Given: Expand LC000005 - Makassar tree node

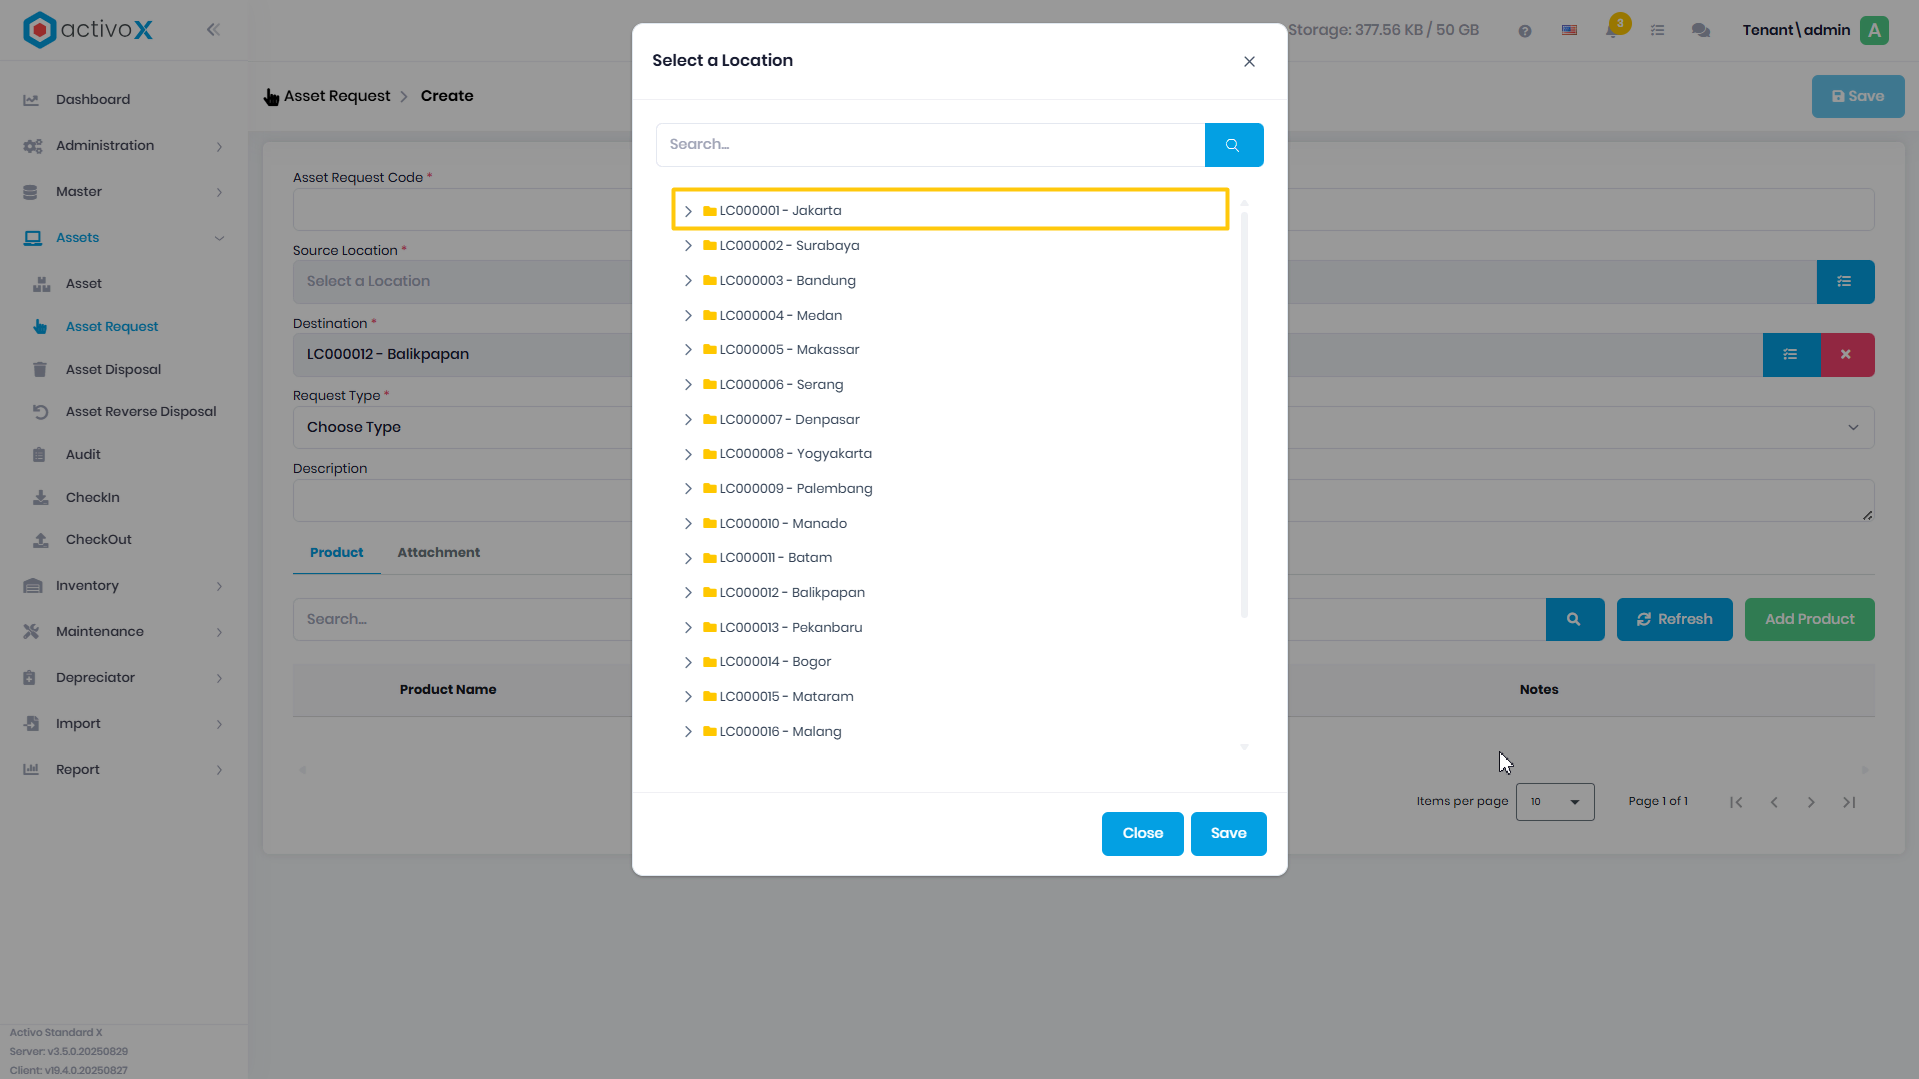Looking at the screenshot, I should point(688,350).
